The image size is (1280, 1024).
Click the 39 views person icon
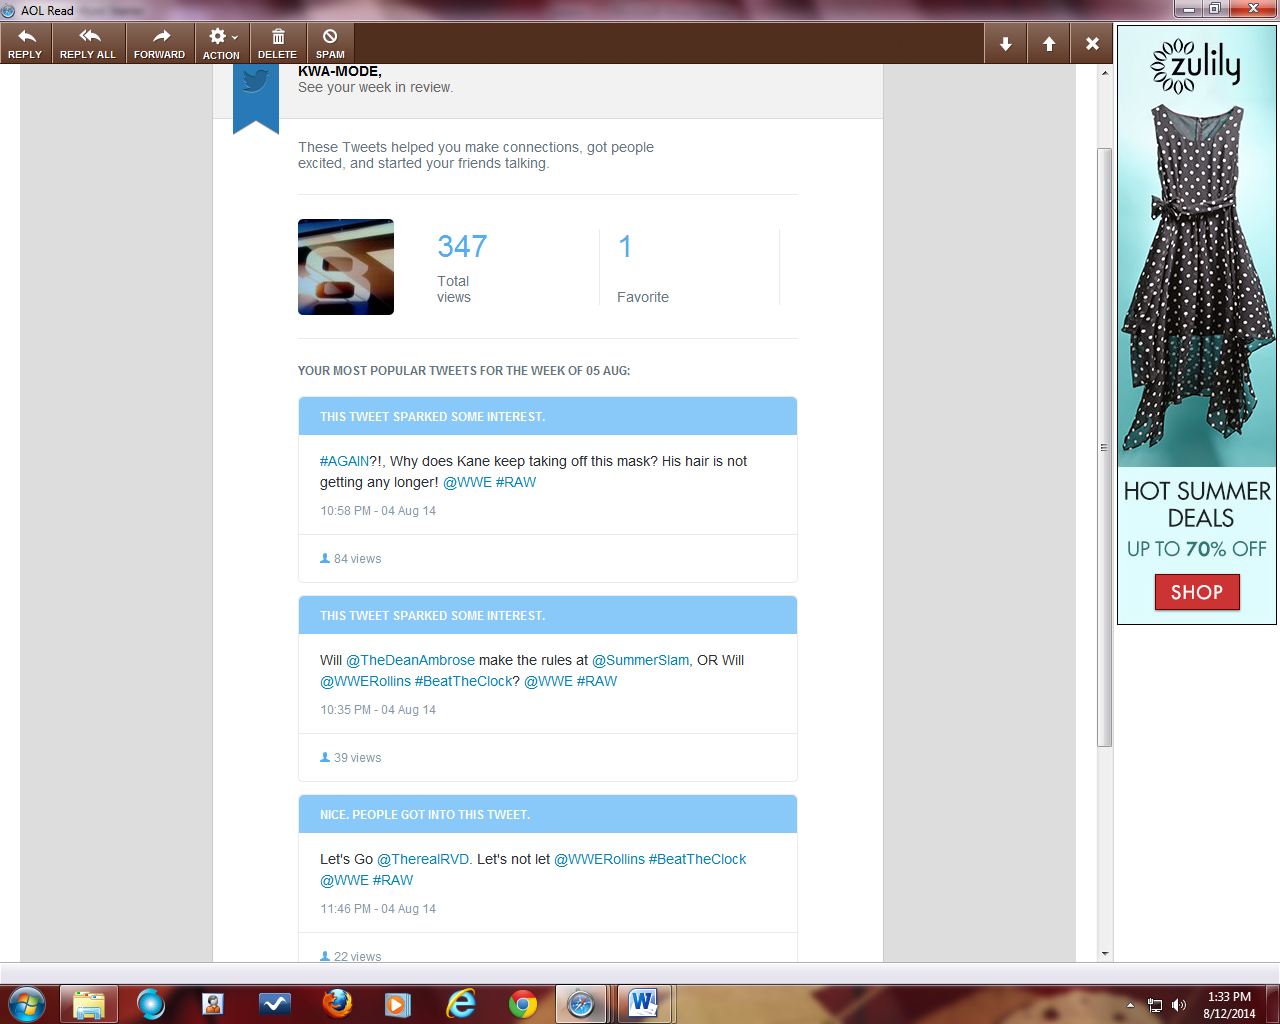[x=325, y=757]
